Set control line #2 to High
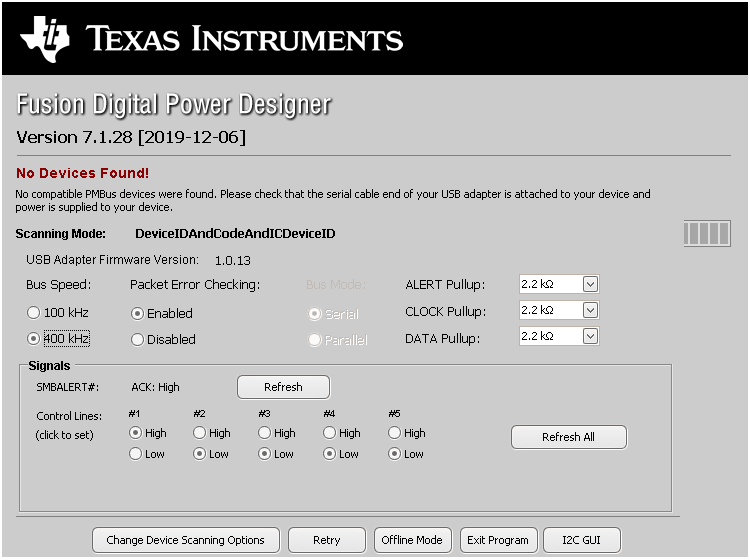 click(200, 433)
